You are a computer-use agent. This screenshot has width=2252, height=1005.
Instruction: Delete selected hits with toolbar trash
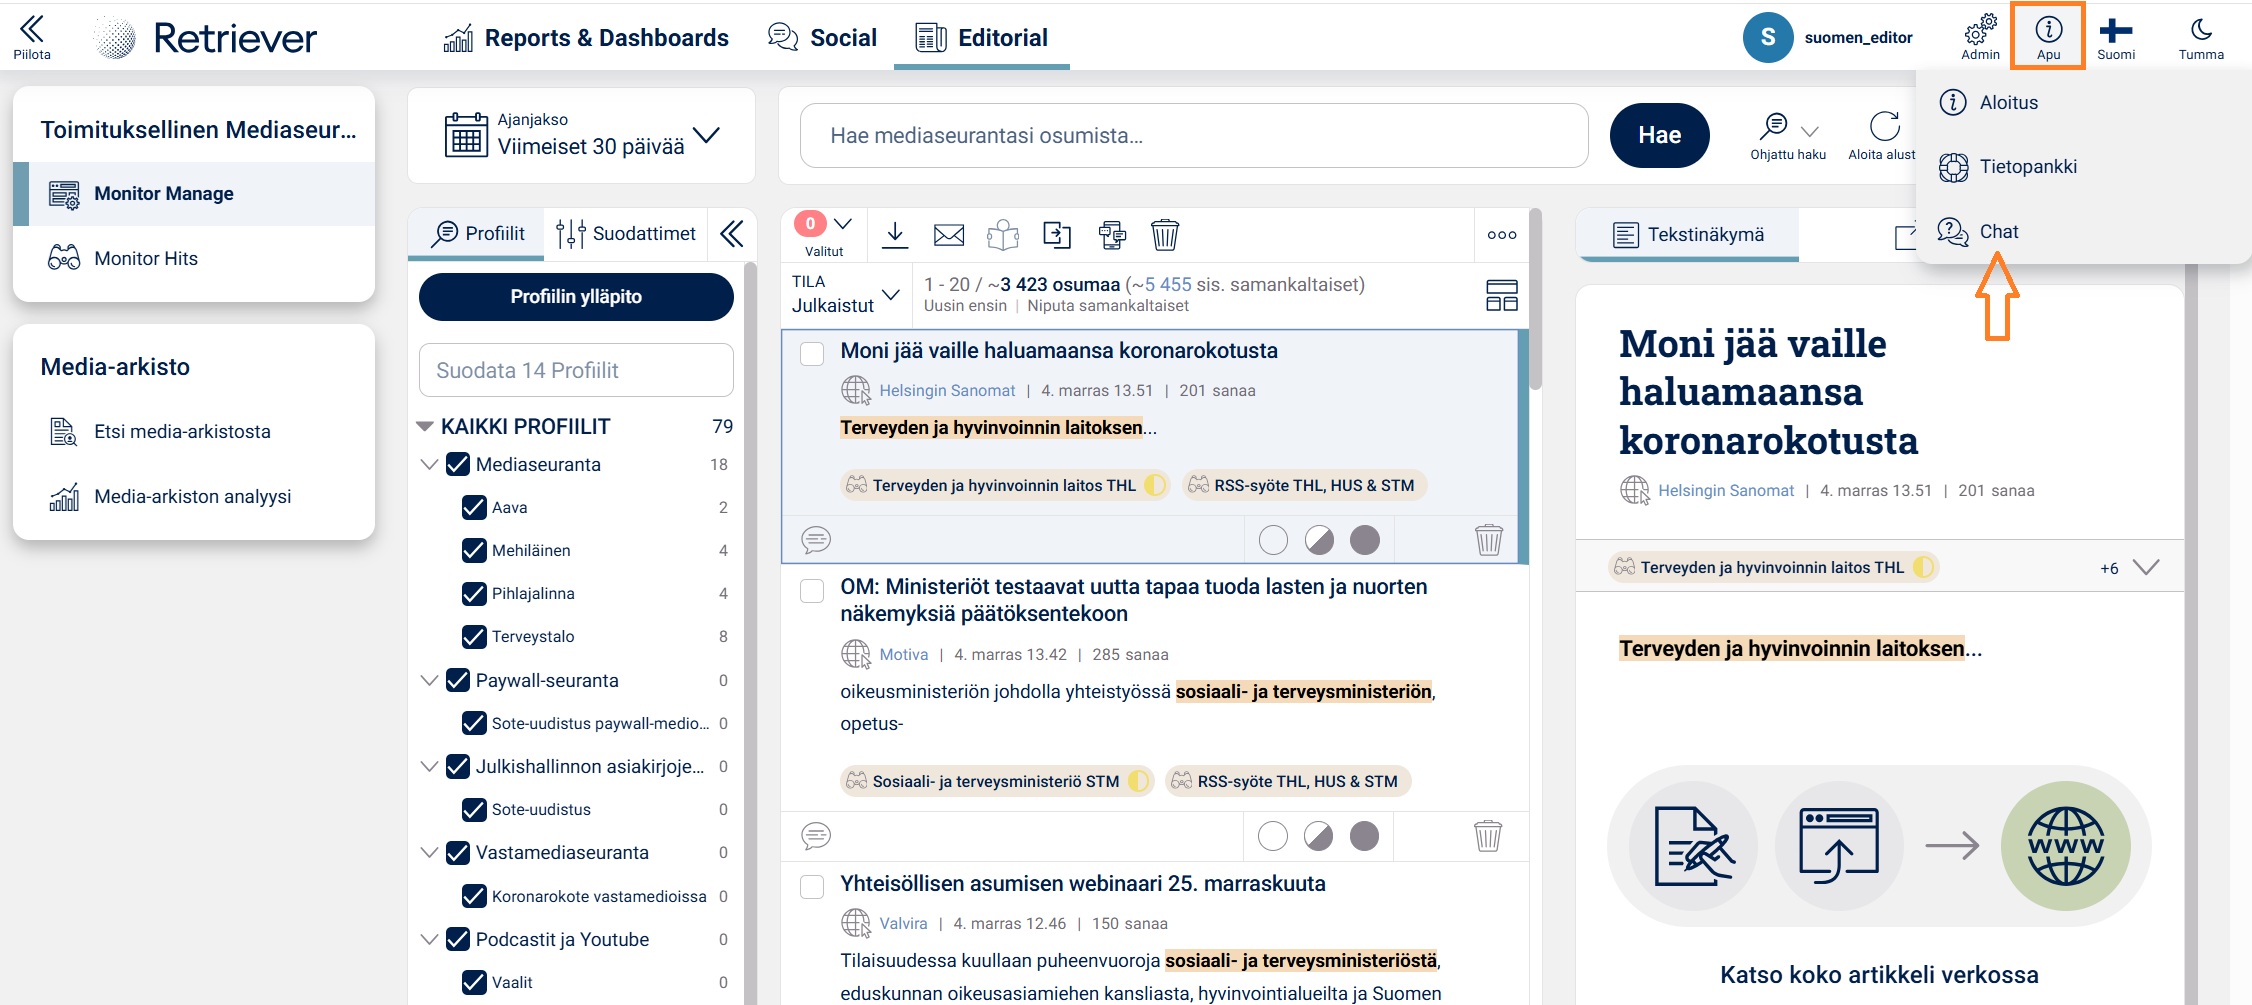(x=1165, y=235)
